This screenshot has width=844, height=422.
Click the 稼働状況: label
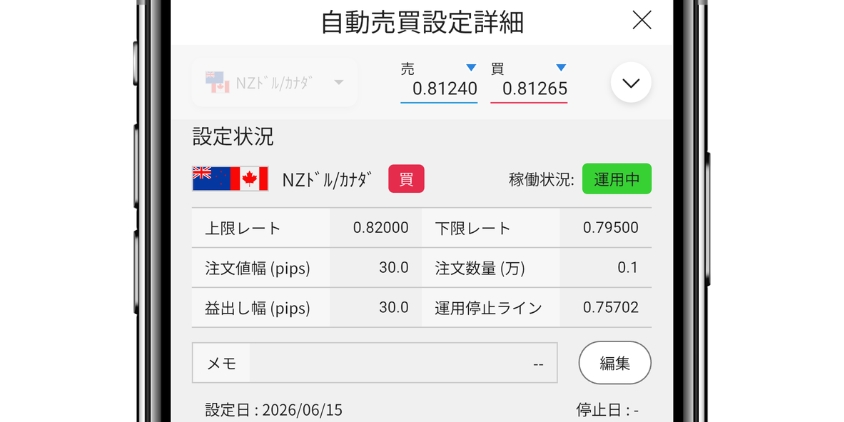[541, 179]
